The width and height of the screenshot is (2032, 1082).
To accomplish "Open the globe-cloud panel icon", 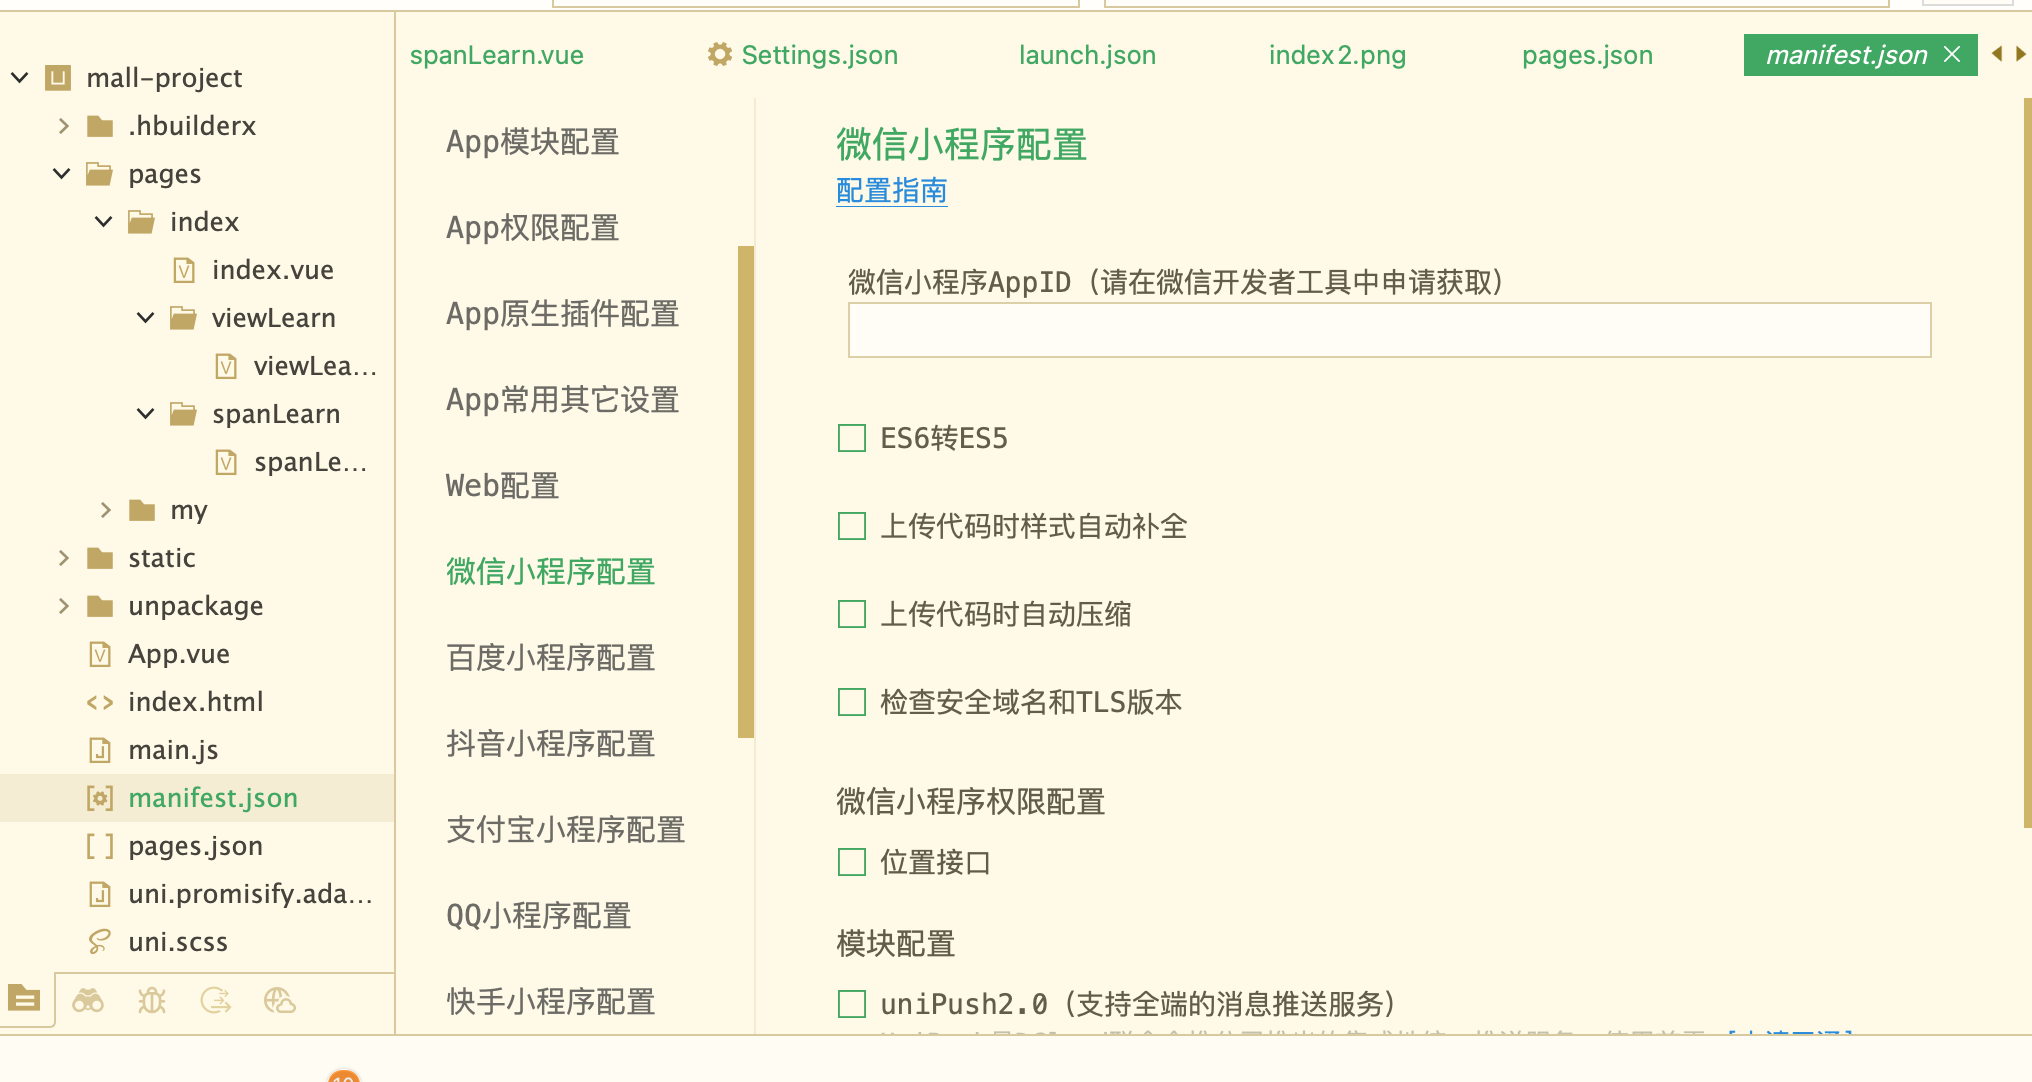I will 280,1000.
